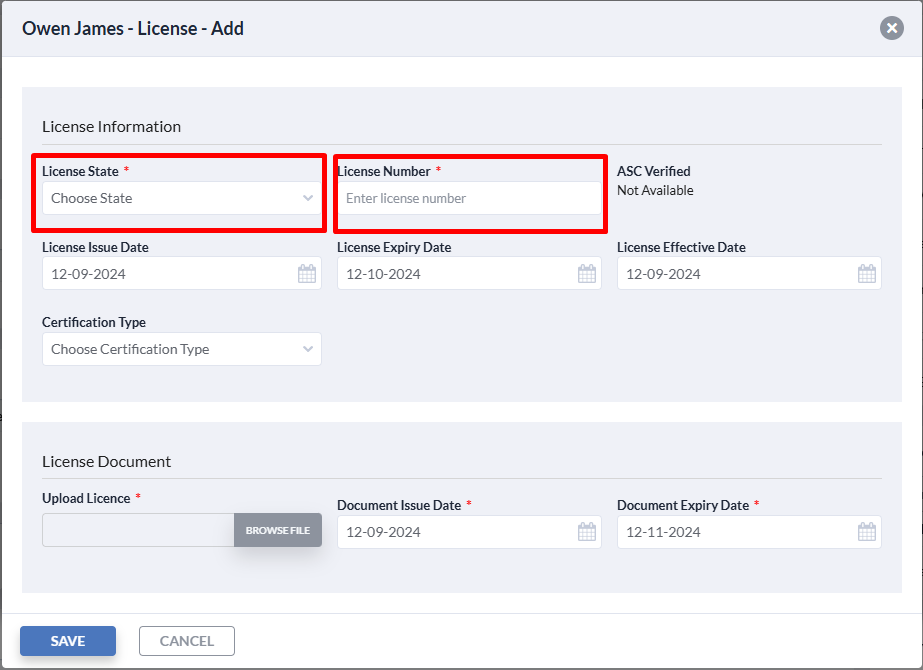
Task: Click the Upload Licence file path box
Action: coord(138,530)
